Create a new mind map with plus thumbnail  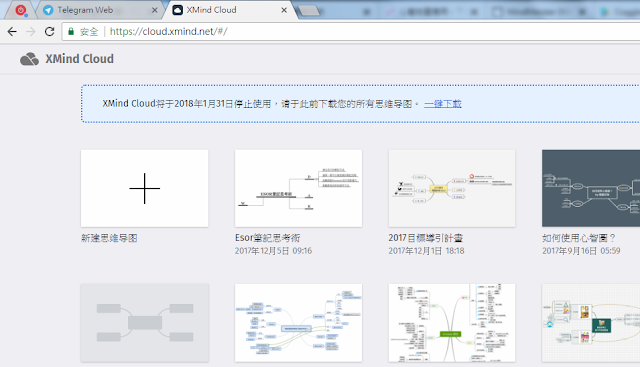click(x=144, y=188)
